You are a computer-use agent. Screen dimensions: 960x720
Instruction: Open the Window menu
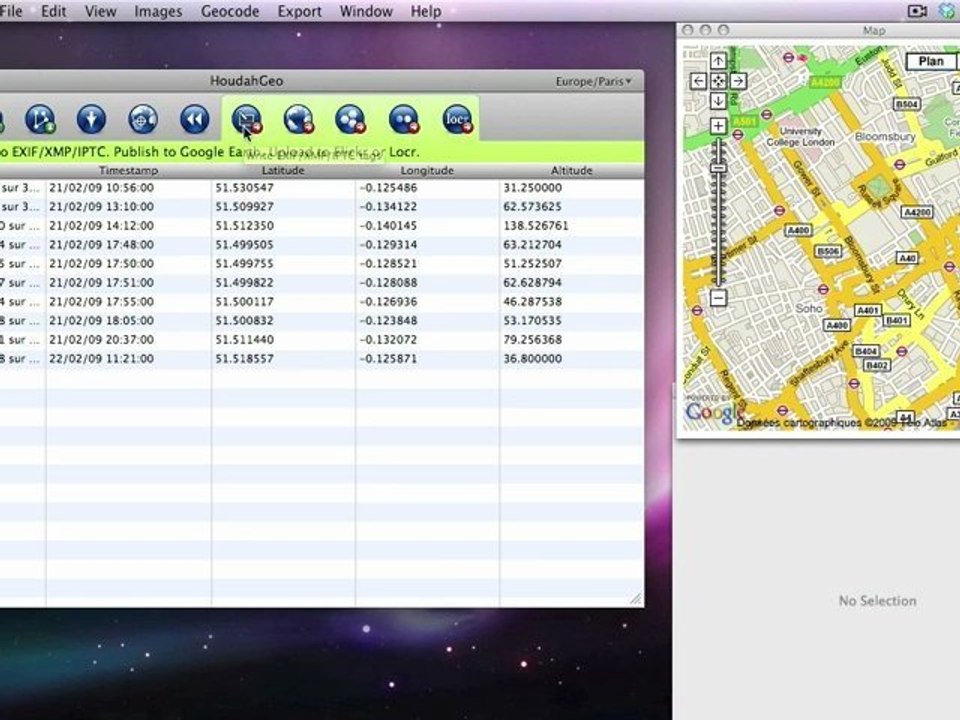[366, 11]
